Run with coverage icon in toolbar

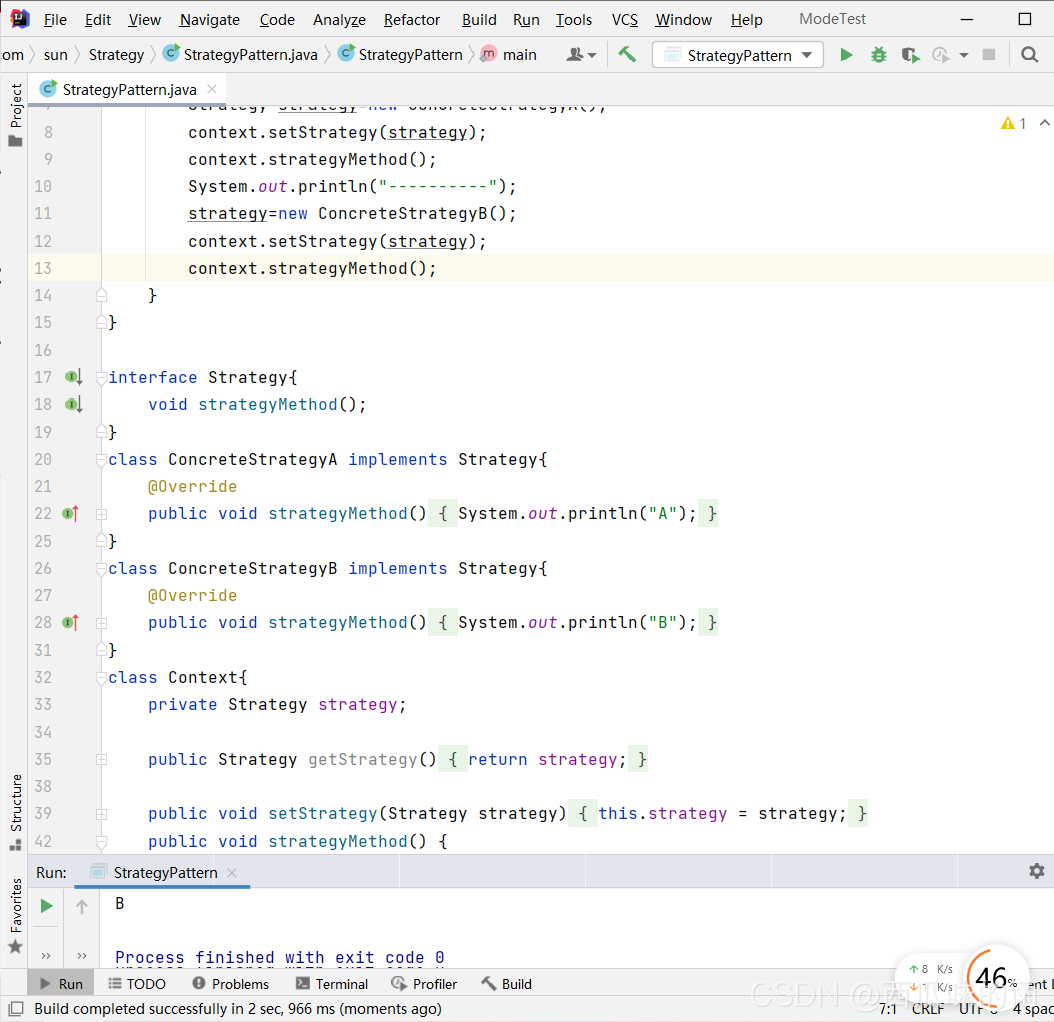[910, 55]
